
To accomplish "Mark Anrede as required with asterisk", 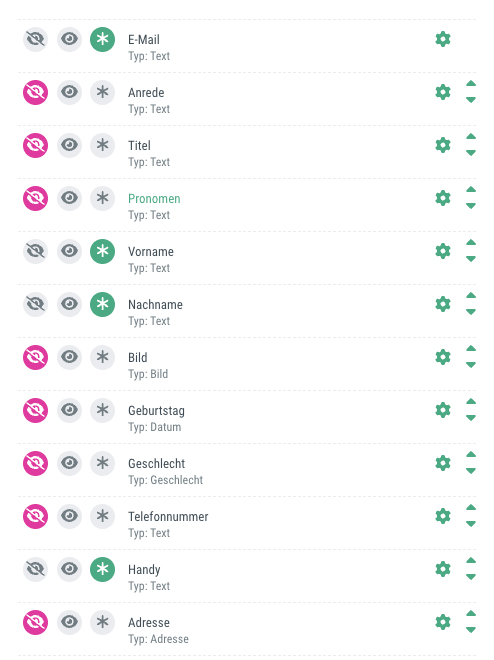I will (103, 92).
